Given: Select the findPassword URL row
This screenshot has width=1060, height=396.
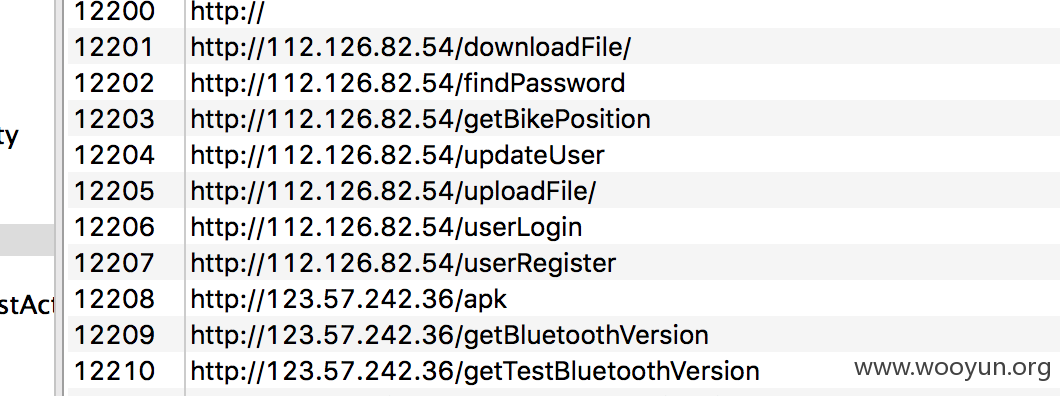Looking at the screenshot, I should (x=564, y=82).
